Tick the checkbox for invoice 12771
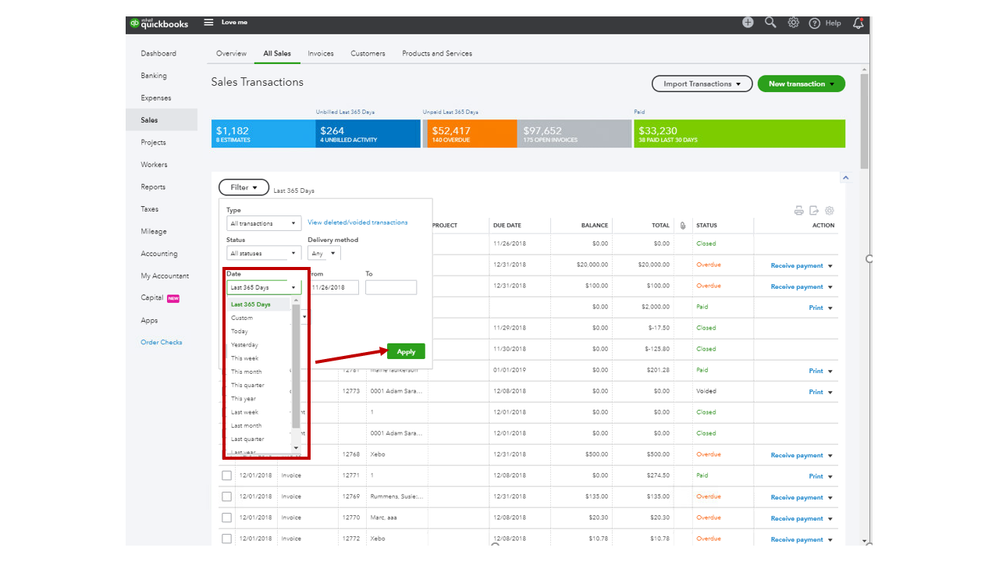Viewport: 999px width, 562px height. coord(227,475)
